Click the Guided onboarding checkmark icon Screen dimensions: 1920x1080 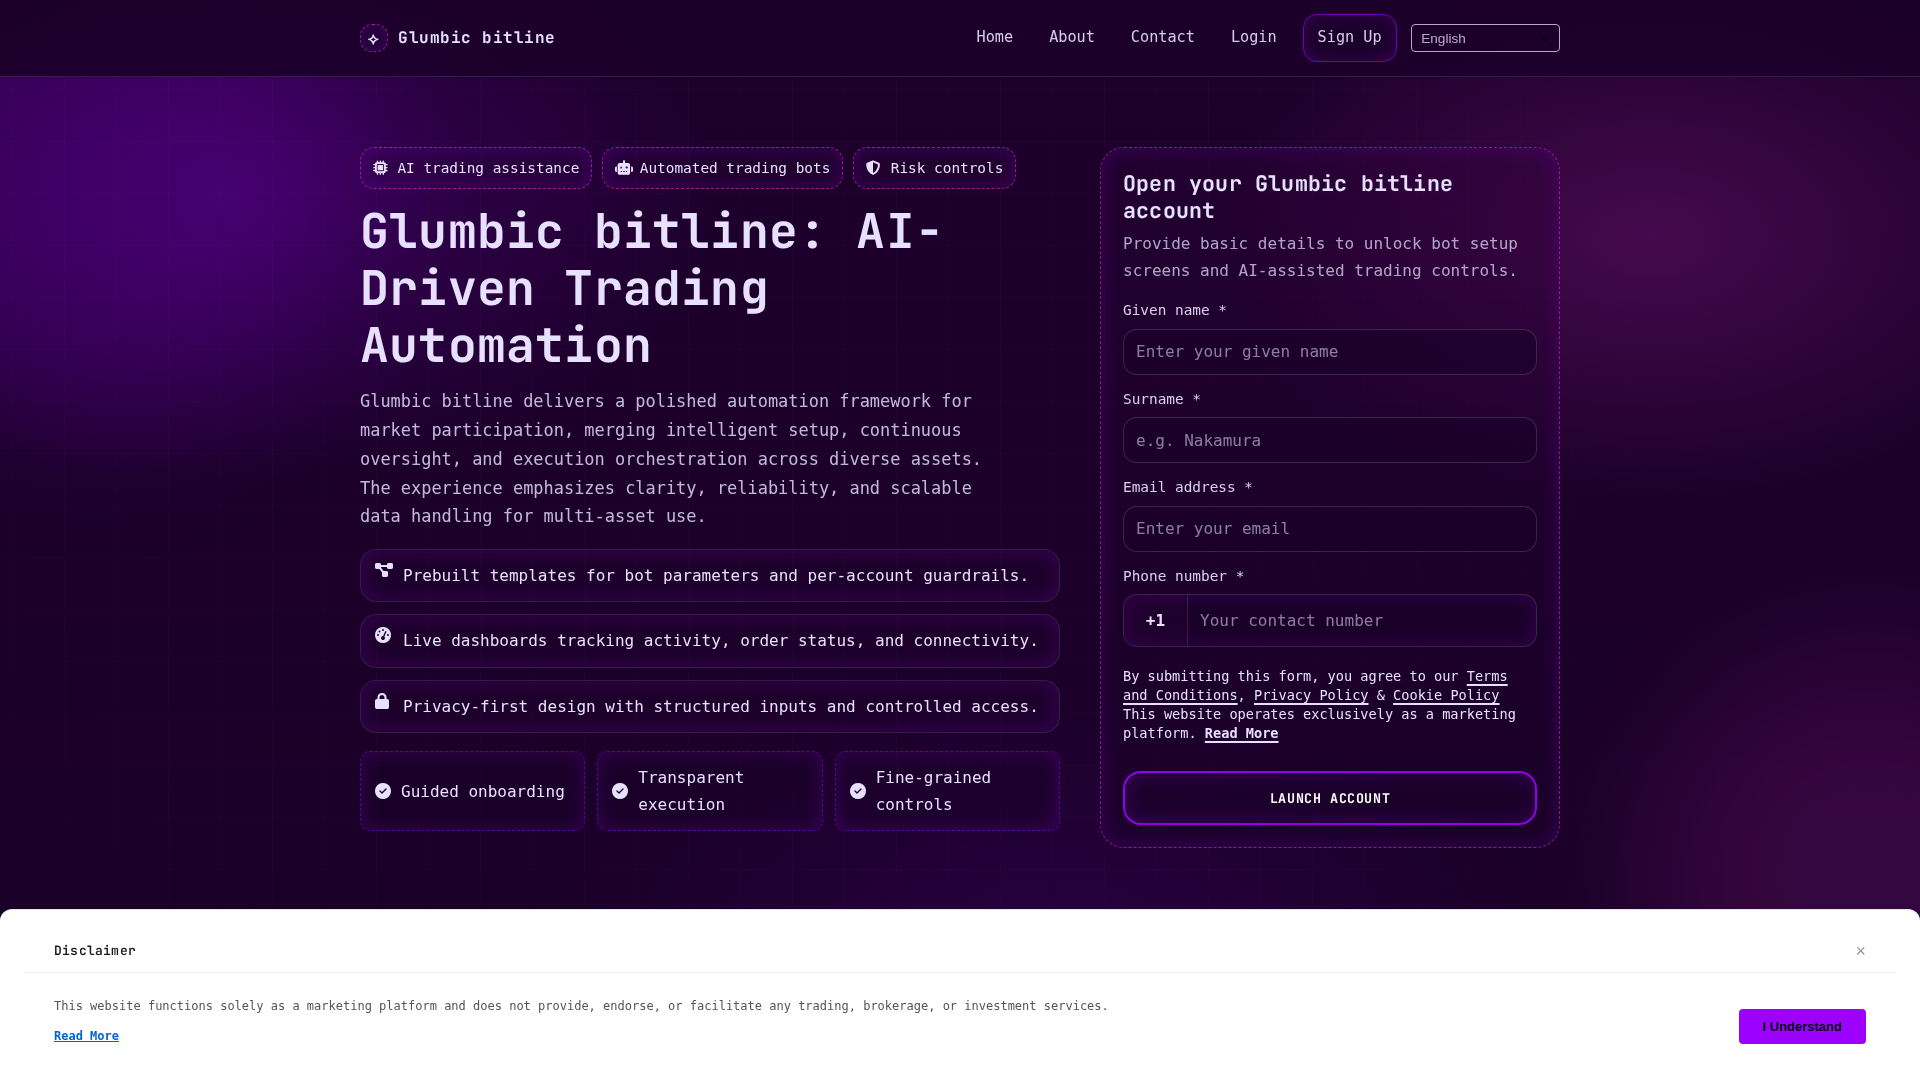pos(383,791)
